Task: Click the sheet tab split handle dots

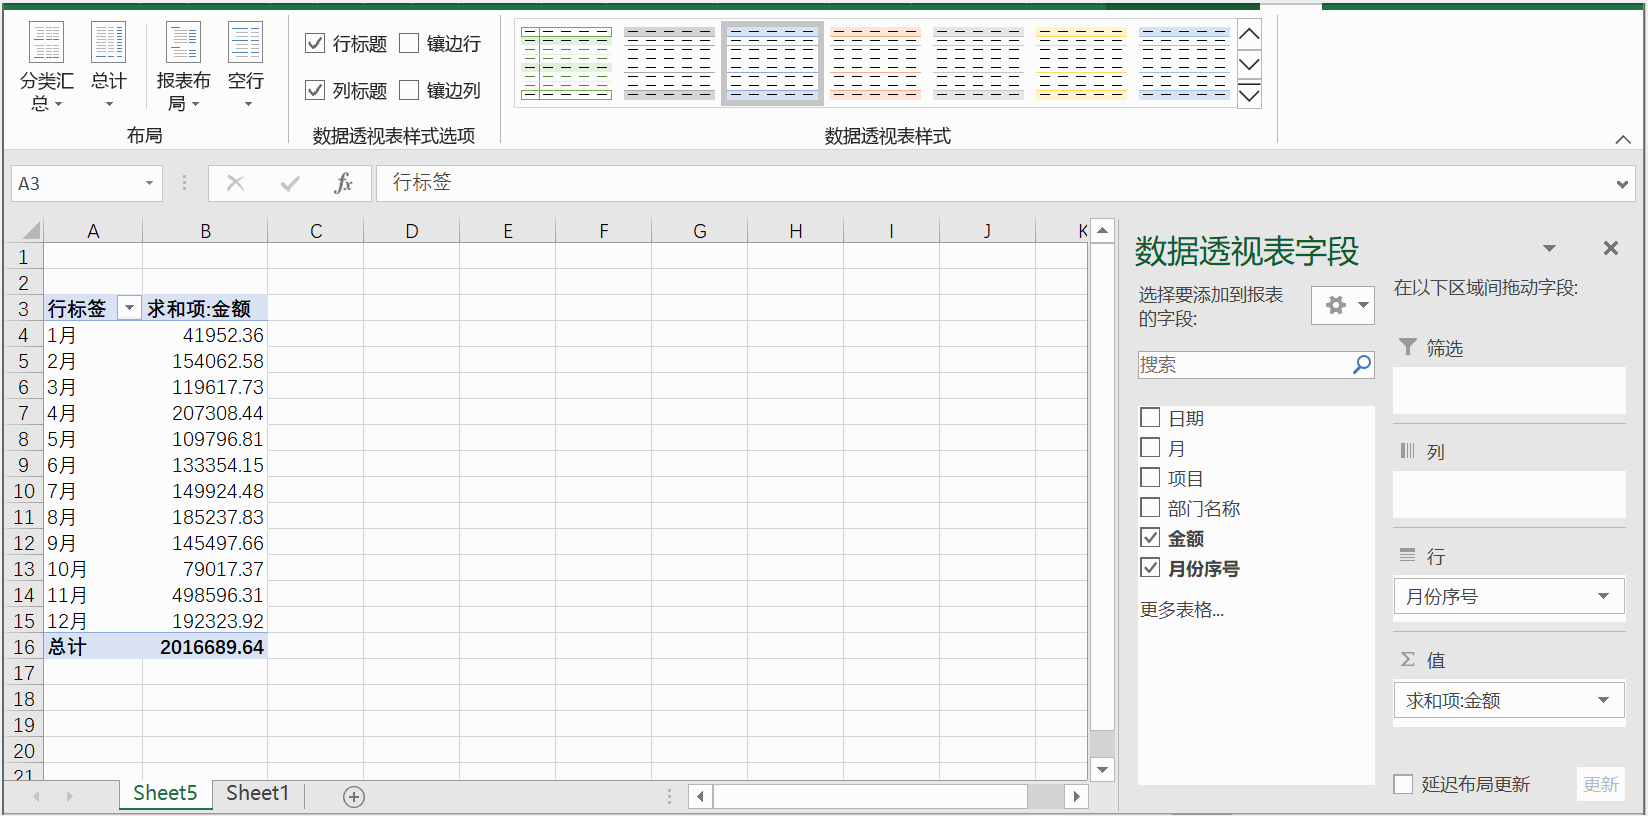Action: point(669,796)
